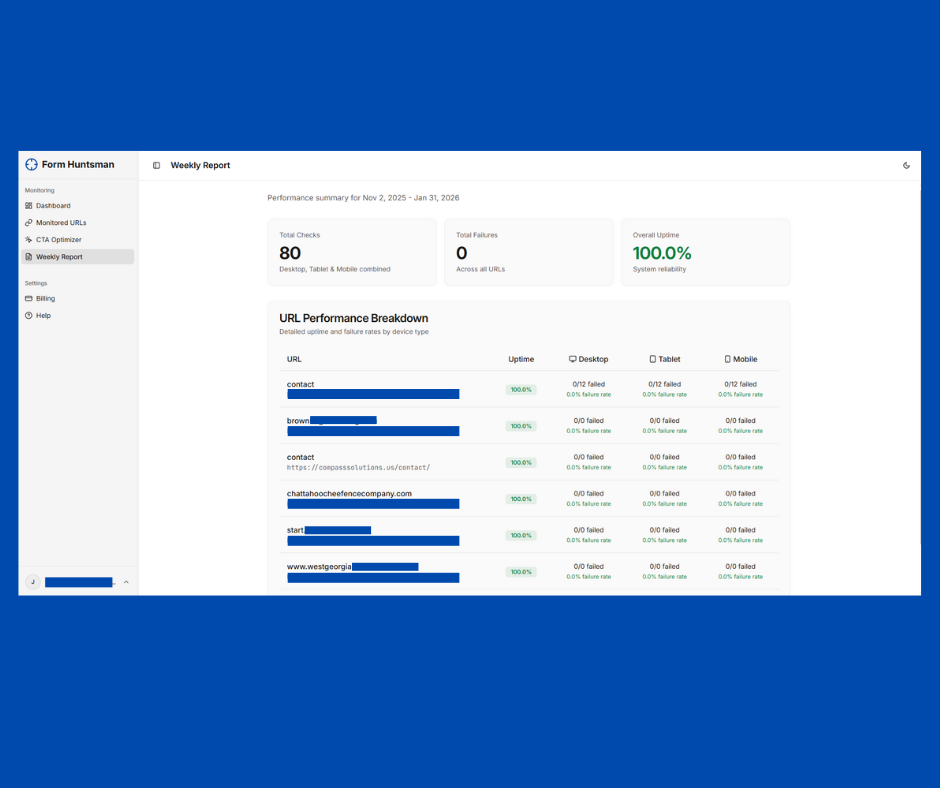Click the Mobile icon in the breakdown header
The width and height of the screenshot is (940, 788).
pos(727,359)
